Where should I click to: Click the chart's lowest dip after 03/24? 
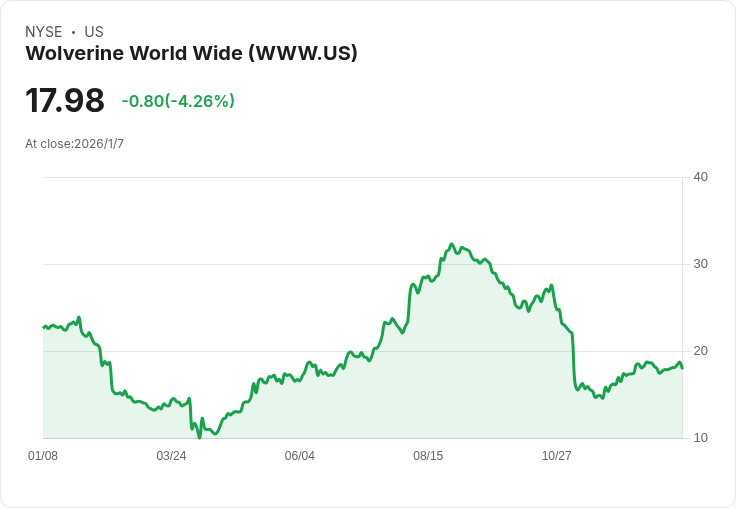click(199, 438)
